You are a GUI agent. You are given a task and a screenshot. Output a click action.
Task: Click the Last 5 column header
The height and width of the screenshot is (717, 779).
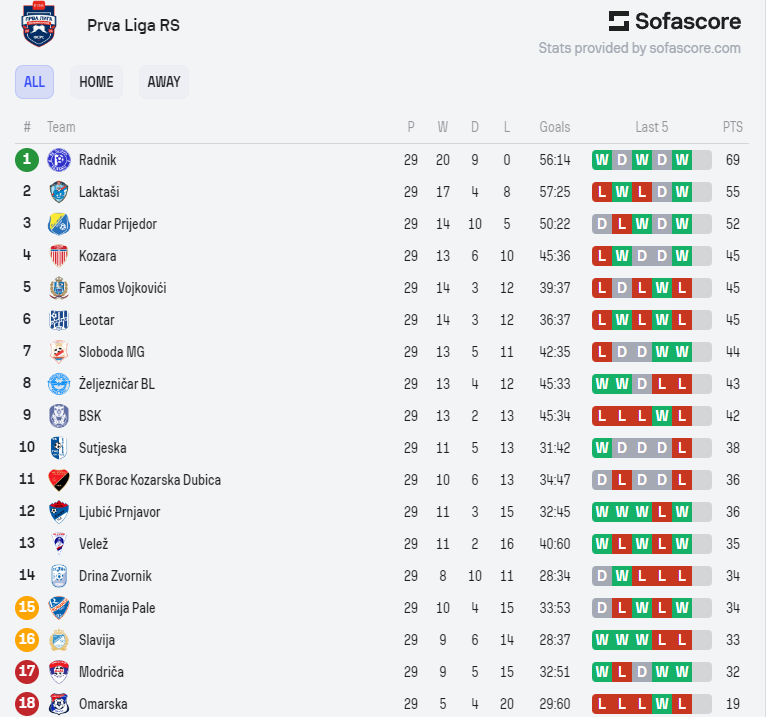(651, 127)
